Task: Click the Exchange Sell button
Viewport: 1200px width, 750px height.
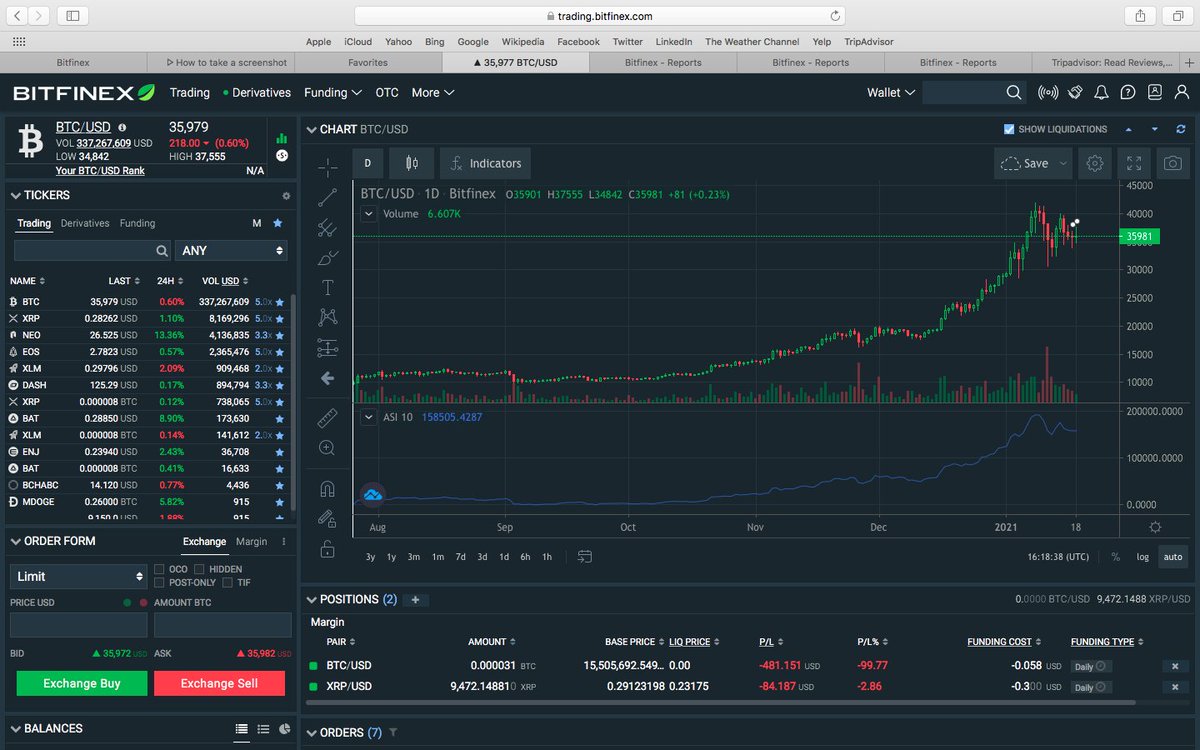Action: [219, 683]
